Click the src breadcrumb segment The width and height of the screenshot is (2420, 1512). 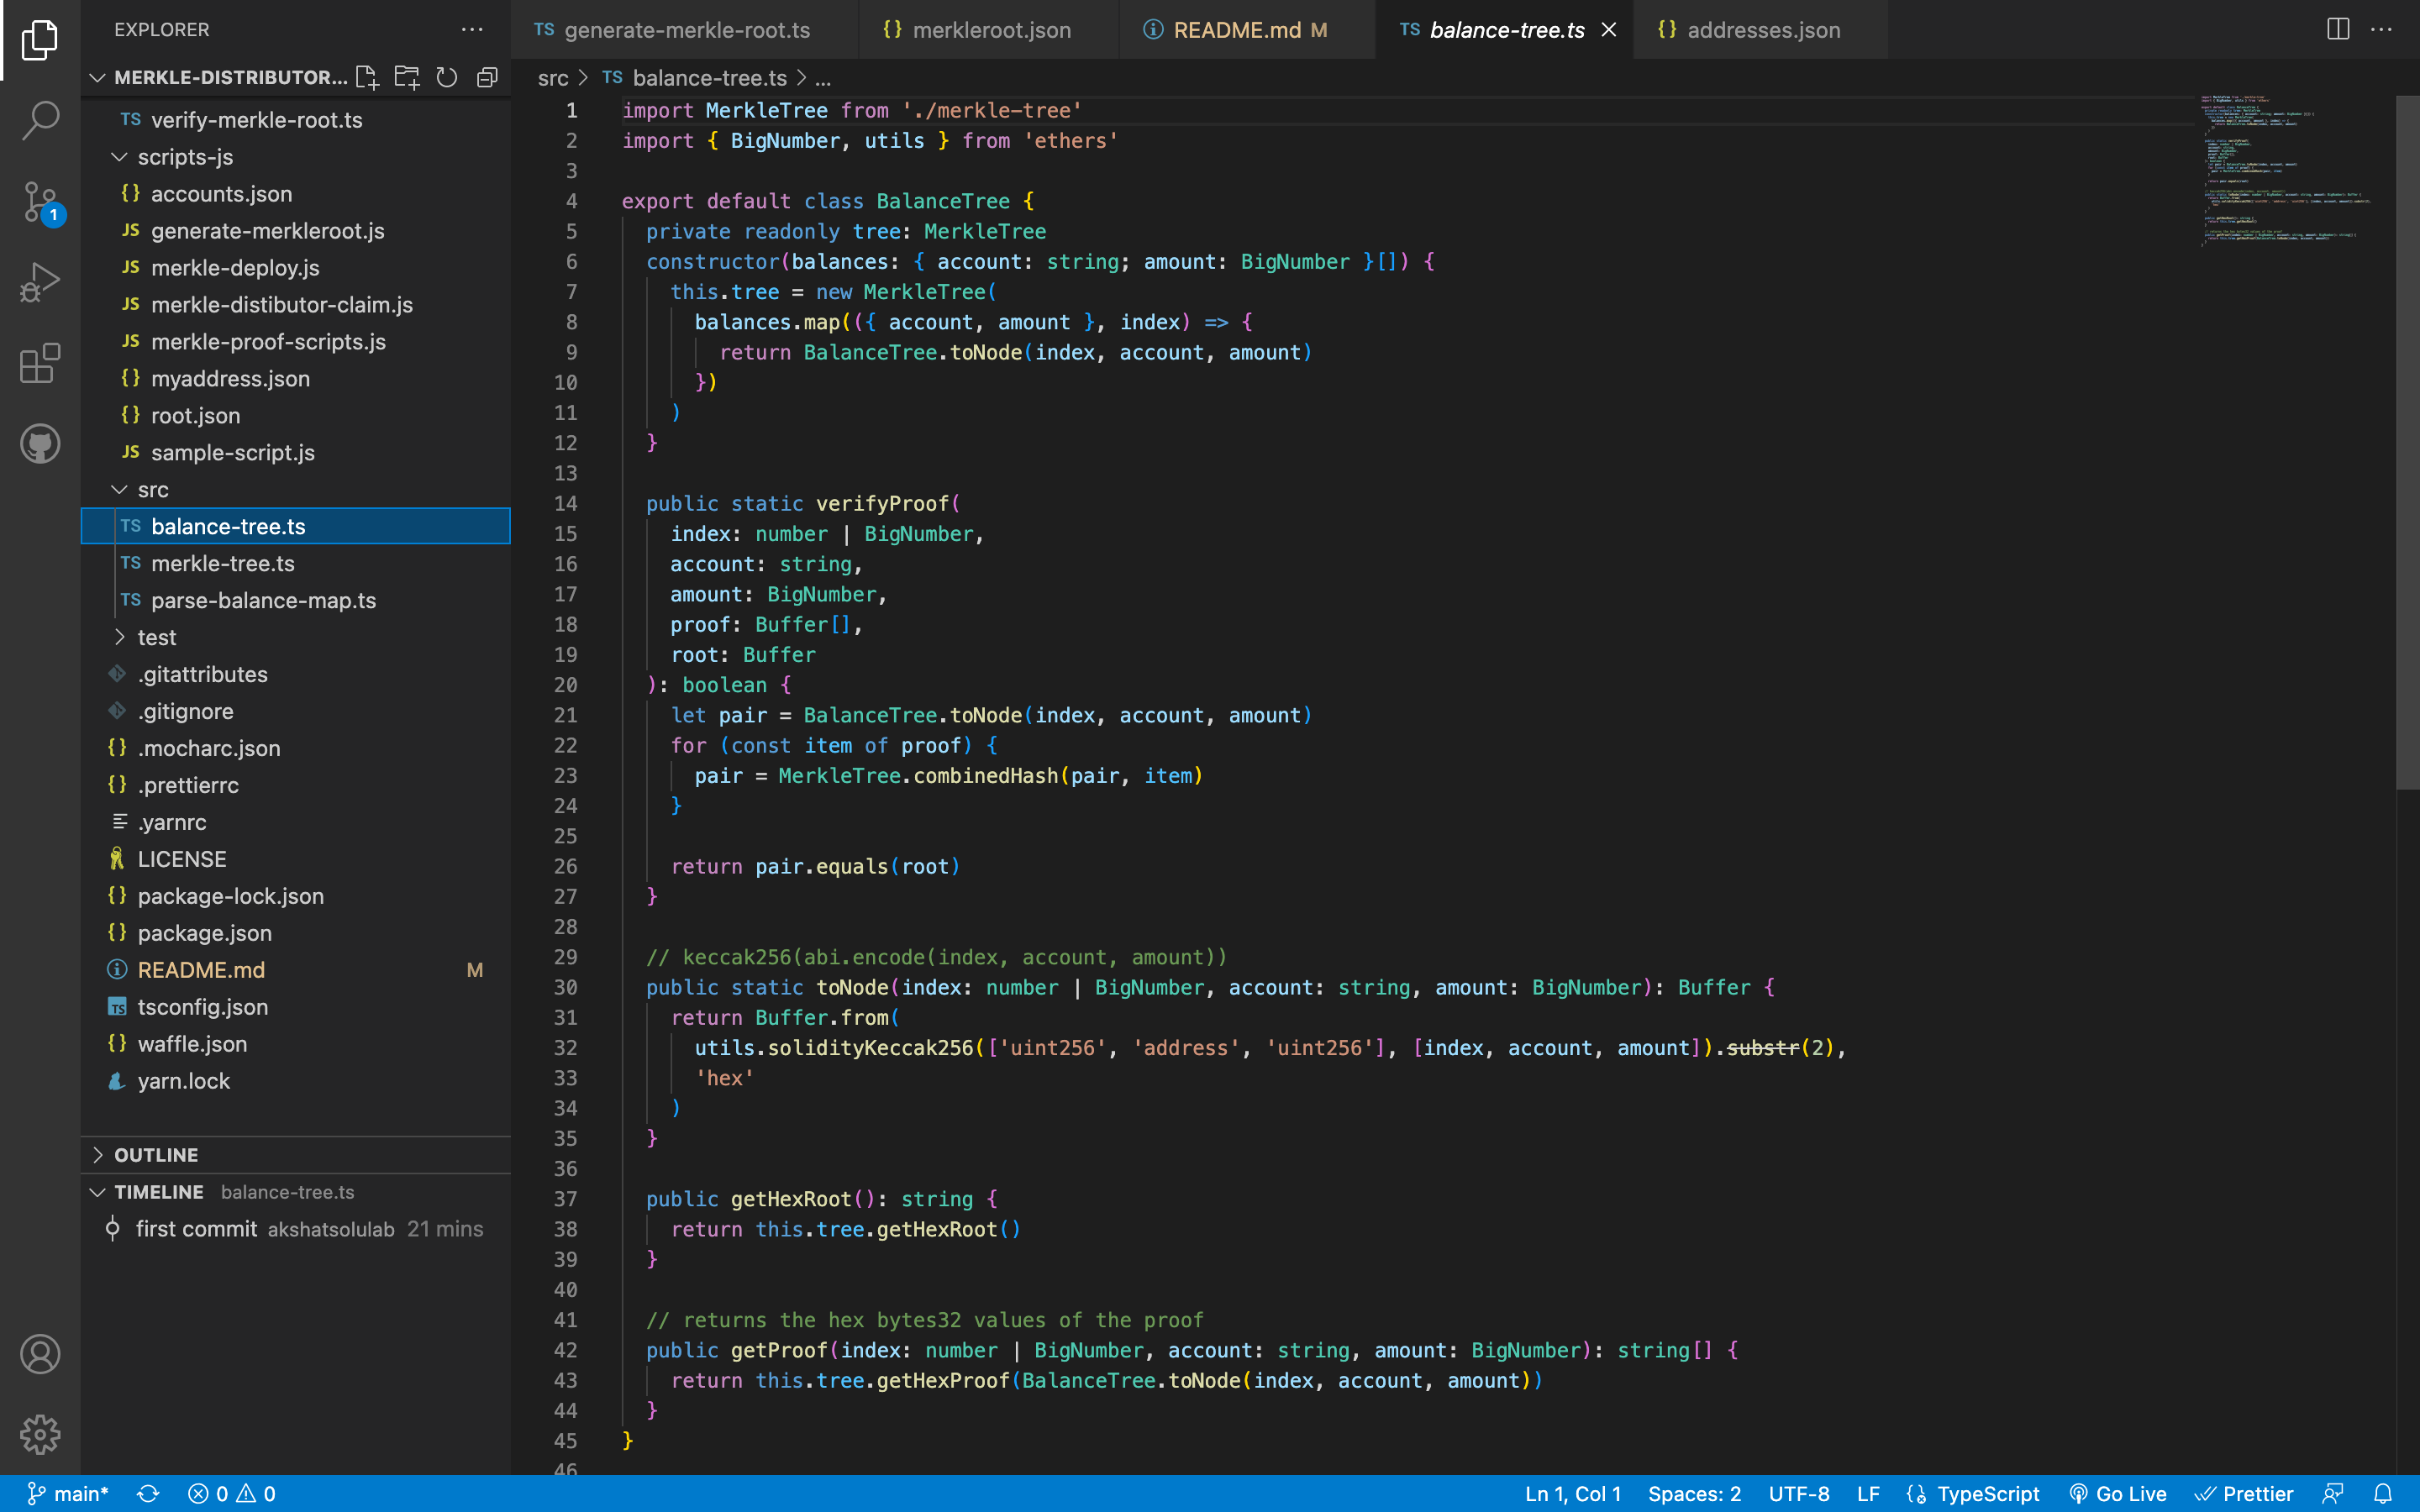tap(552, 78)
